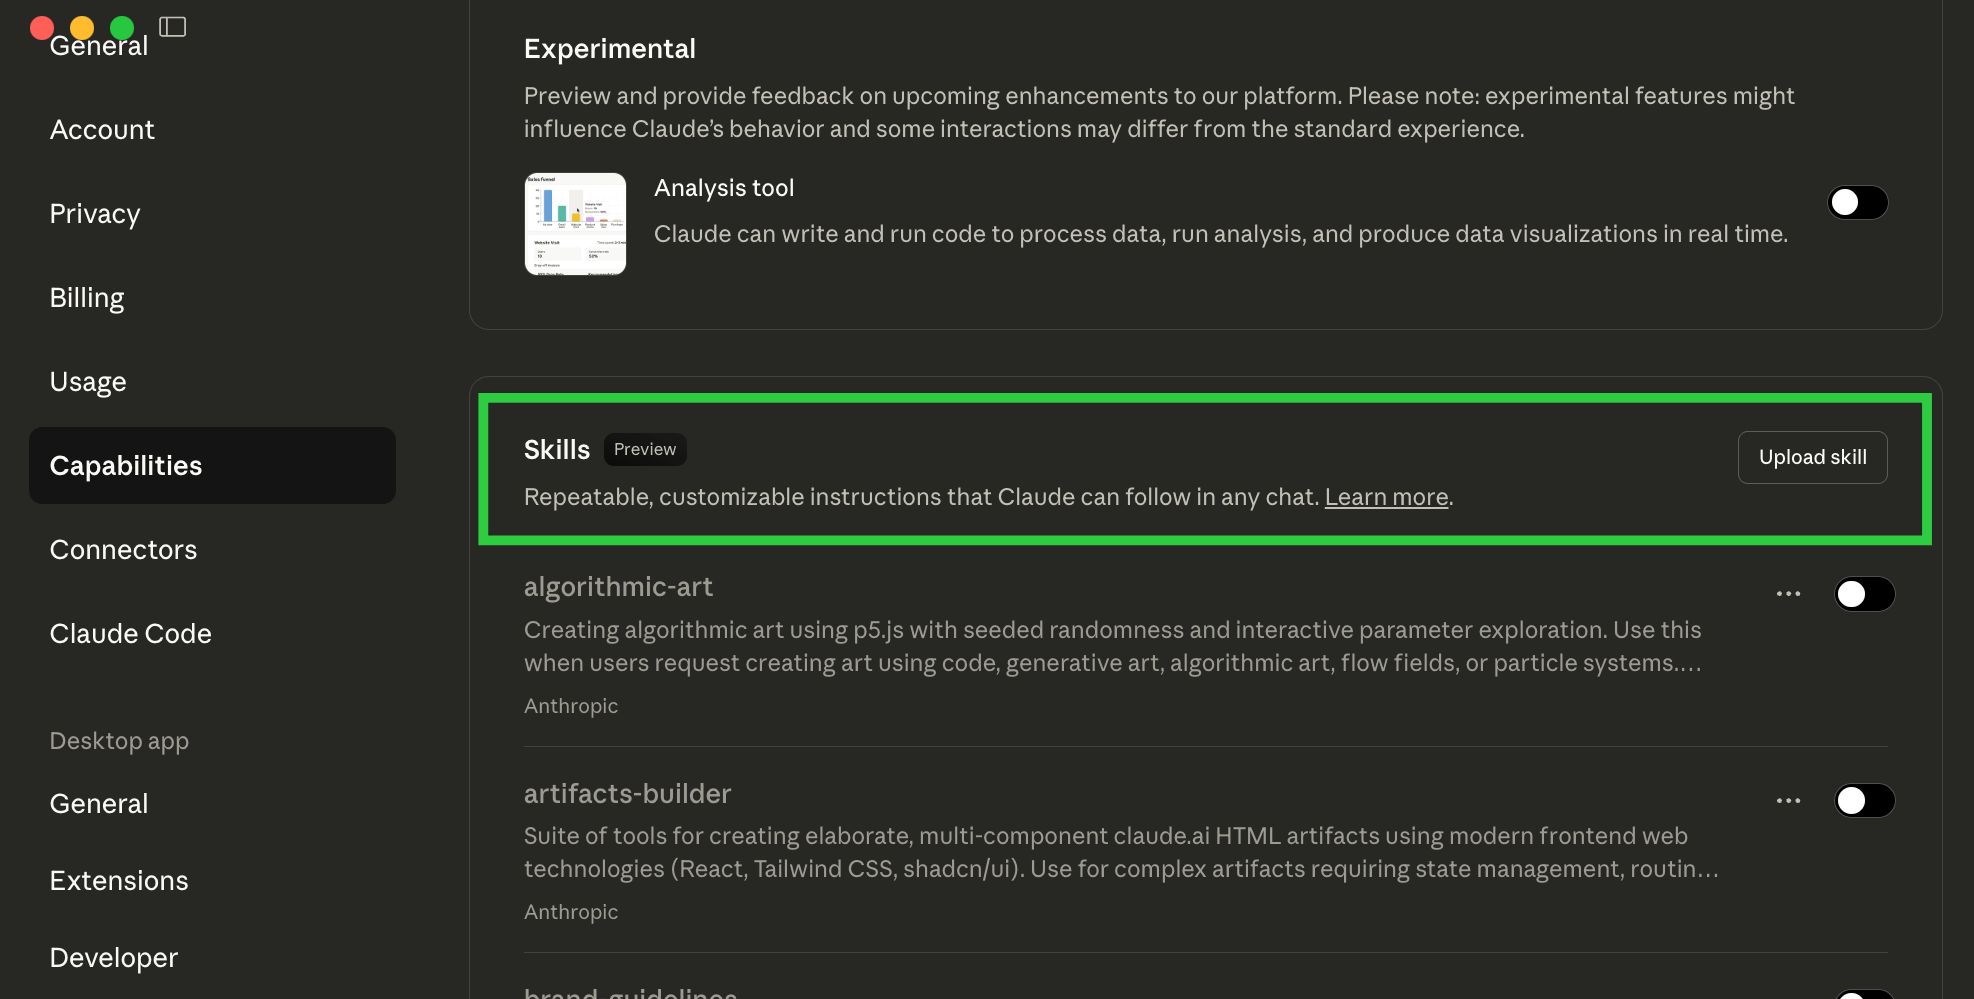Enable the Analysis tool toggle
The width and height of the screenshot is (1974, 999).
point(1857,203)
